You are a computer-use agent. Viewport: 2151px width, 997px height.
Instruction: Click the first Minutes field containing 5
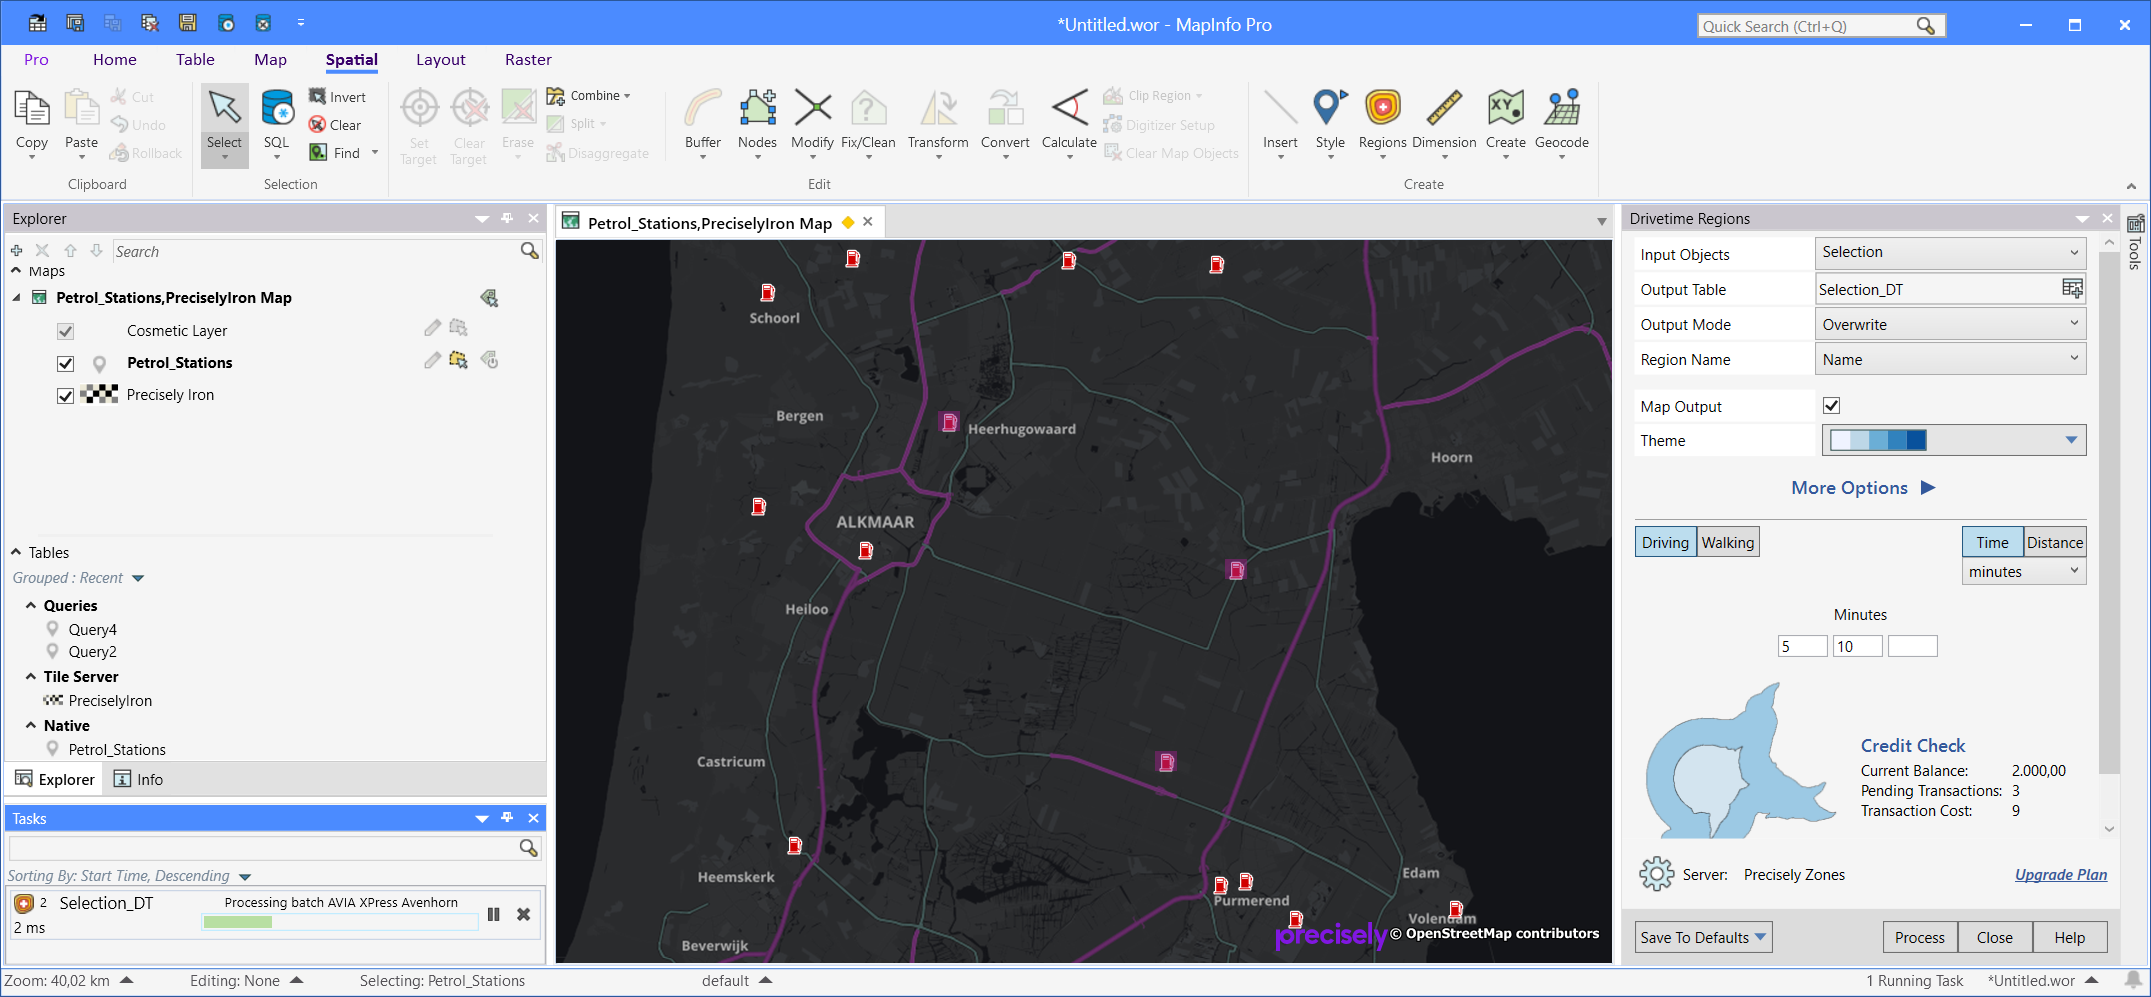(1802, 647)
